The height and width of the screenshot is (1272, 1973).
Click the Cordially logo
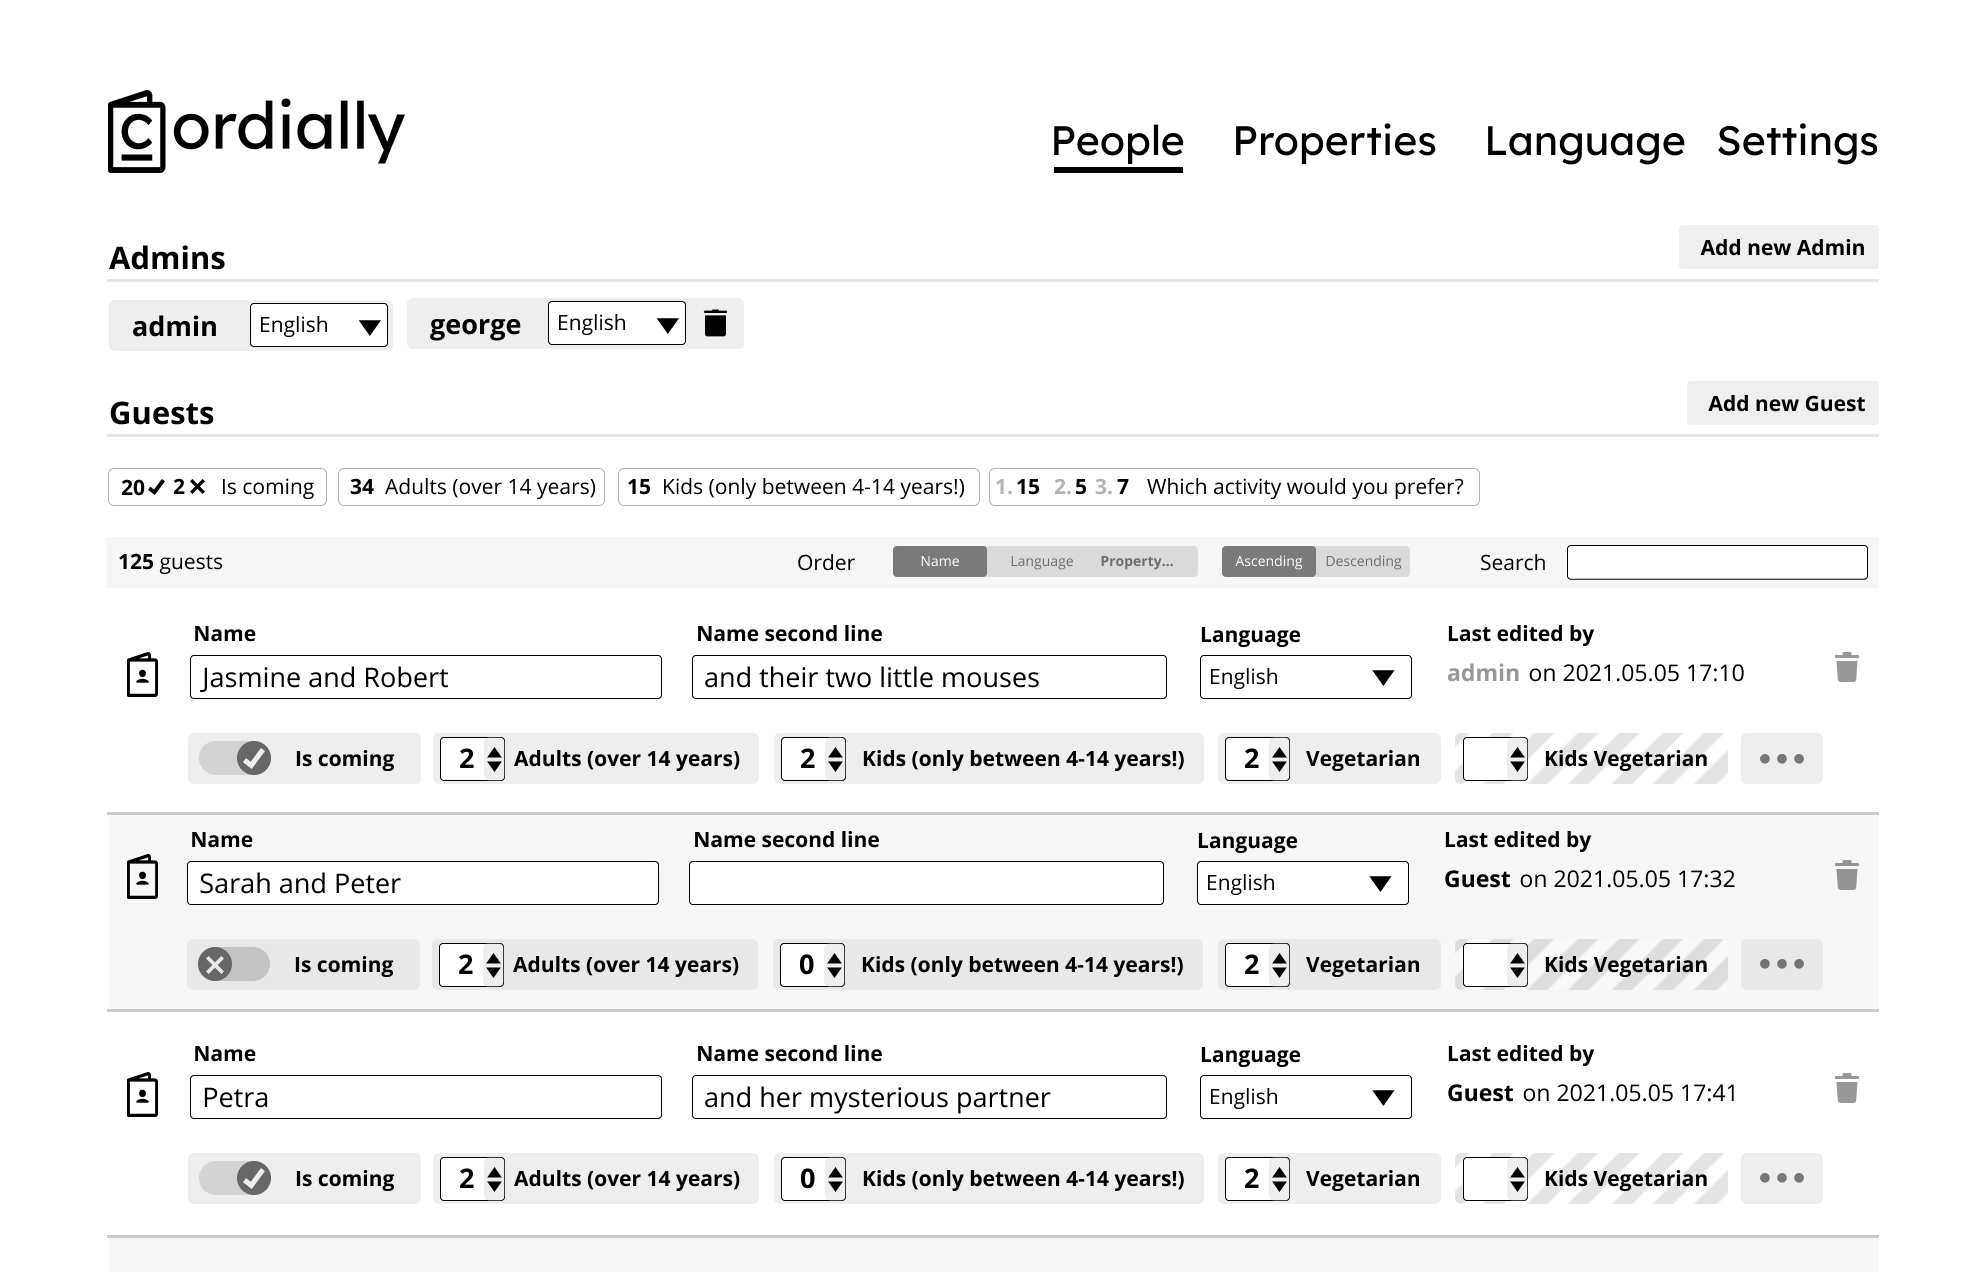coord(256,132)
